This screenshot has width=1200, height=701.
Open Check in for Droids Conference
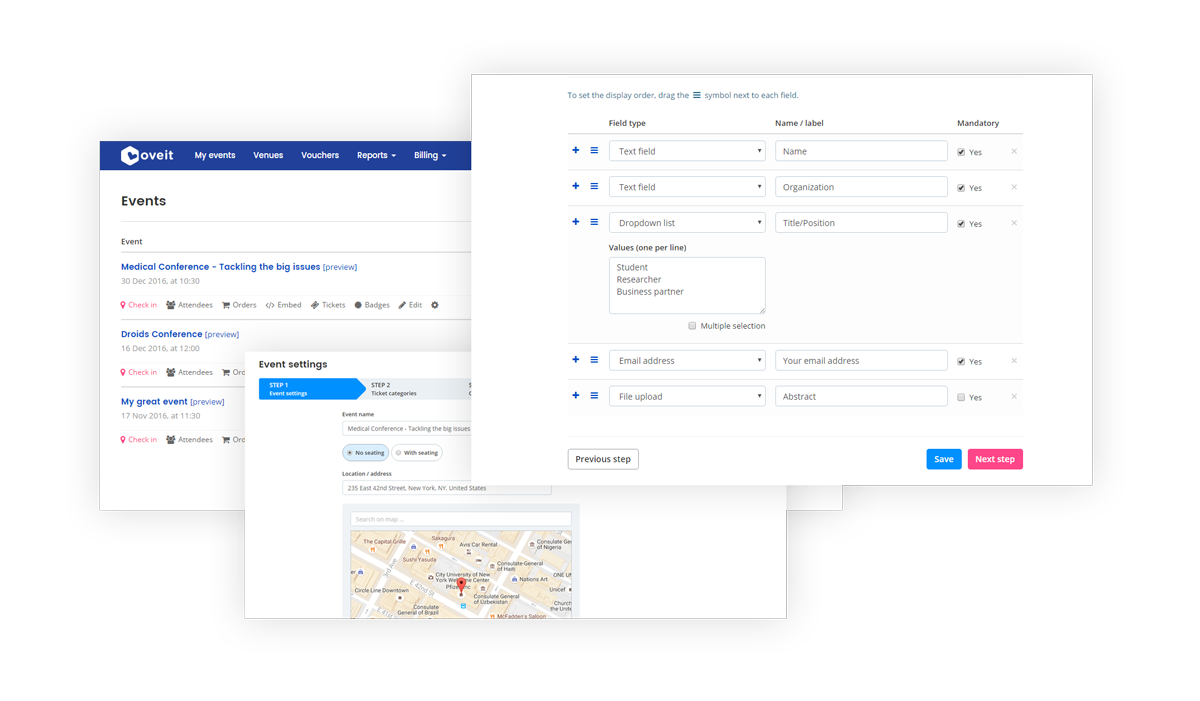click(x=139, y=372)
